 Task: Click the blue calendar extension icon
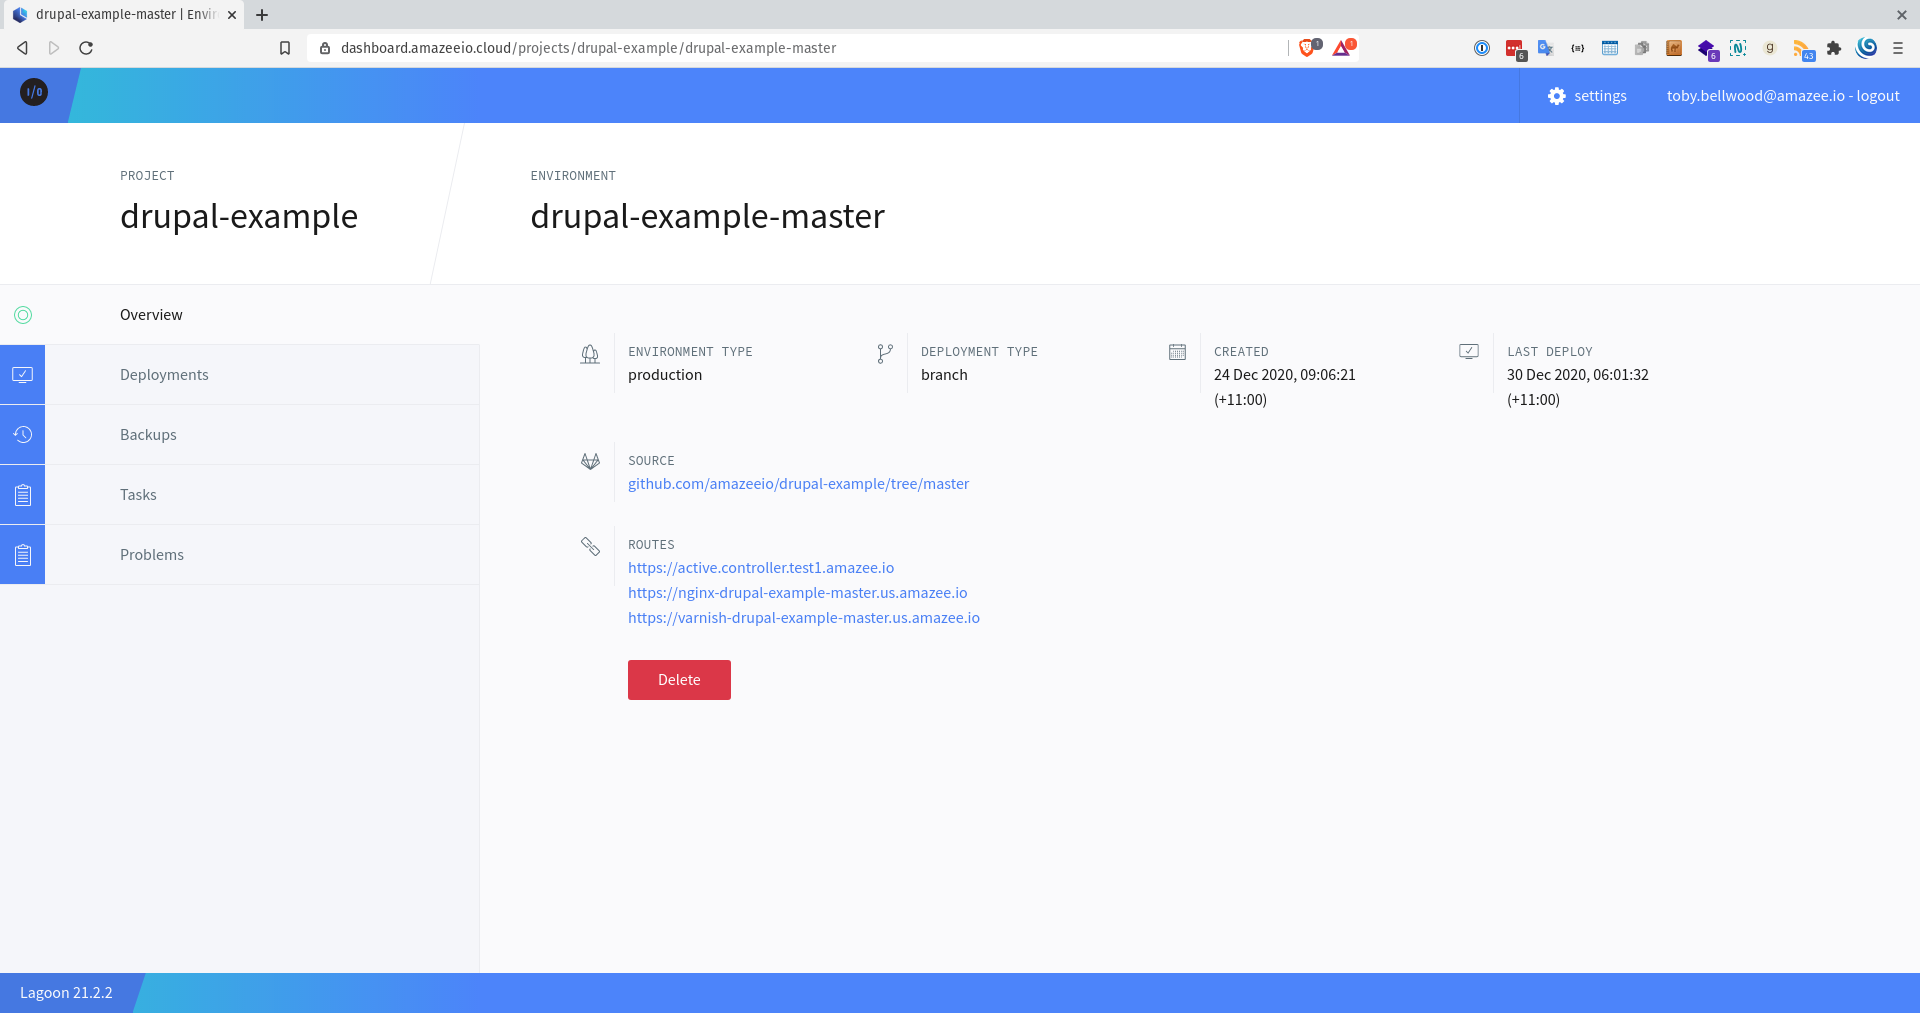[1610, 48]
